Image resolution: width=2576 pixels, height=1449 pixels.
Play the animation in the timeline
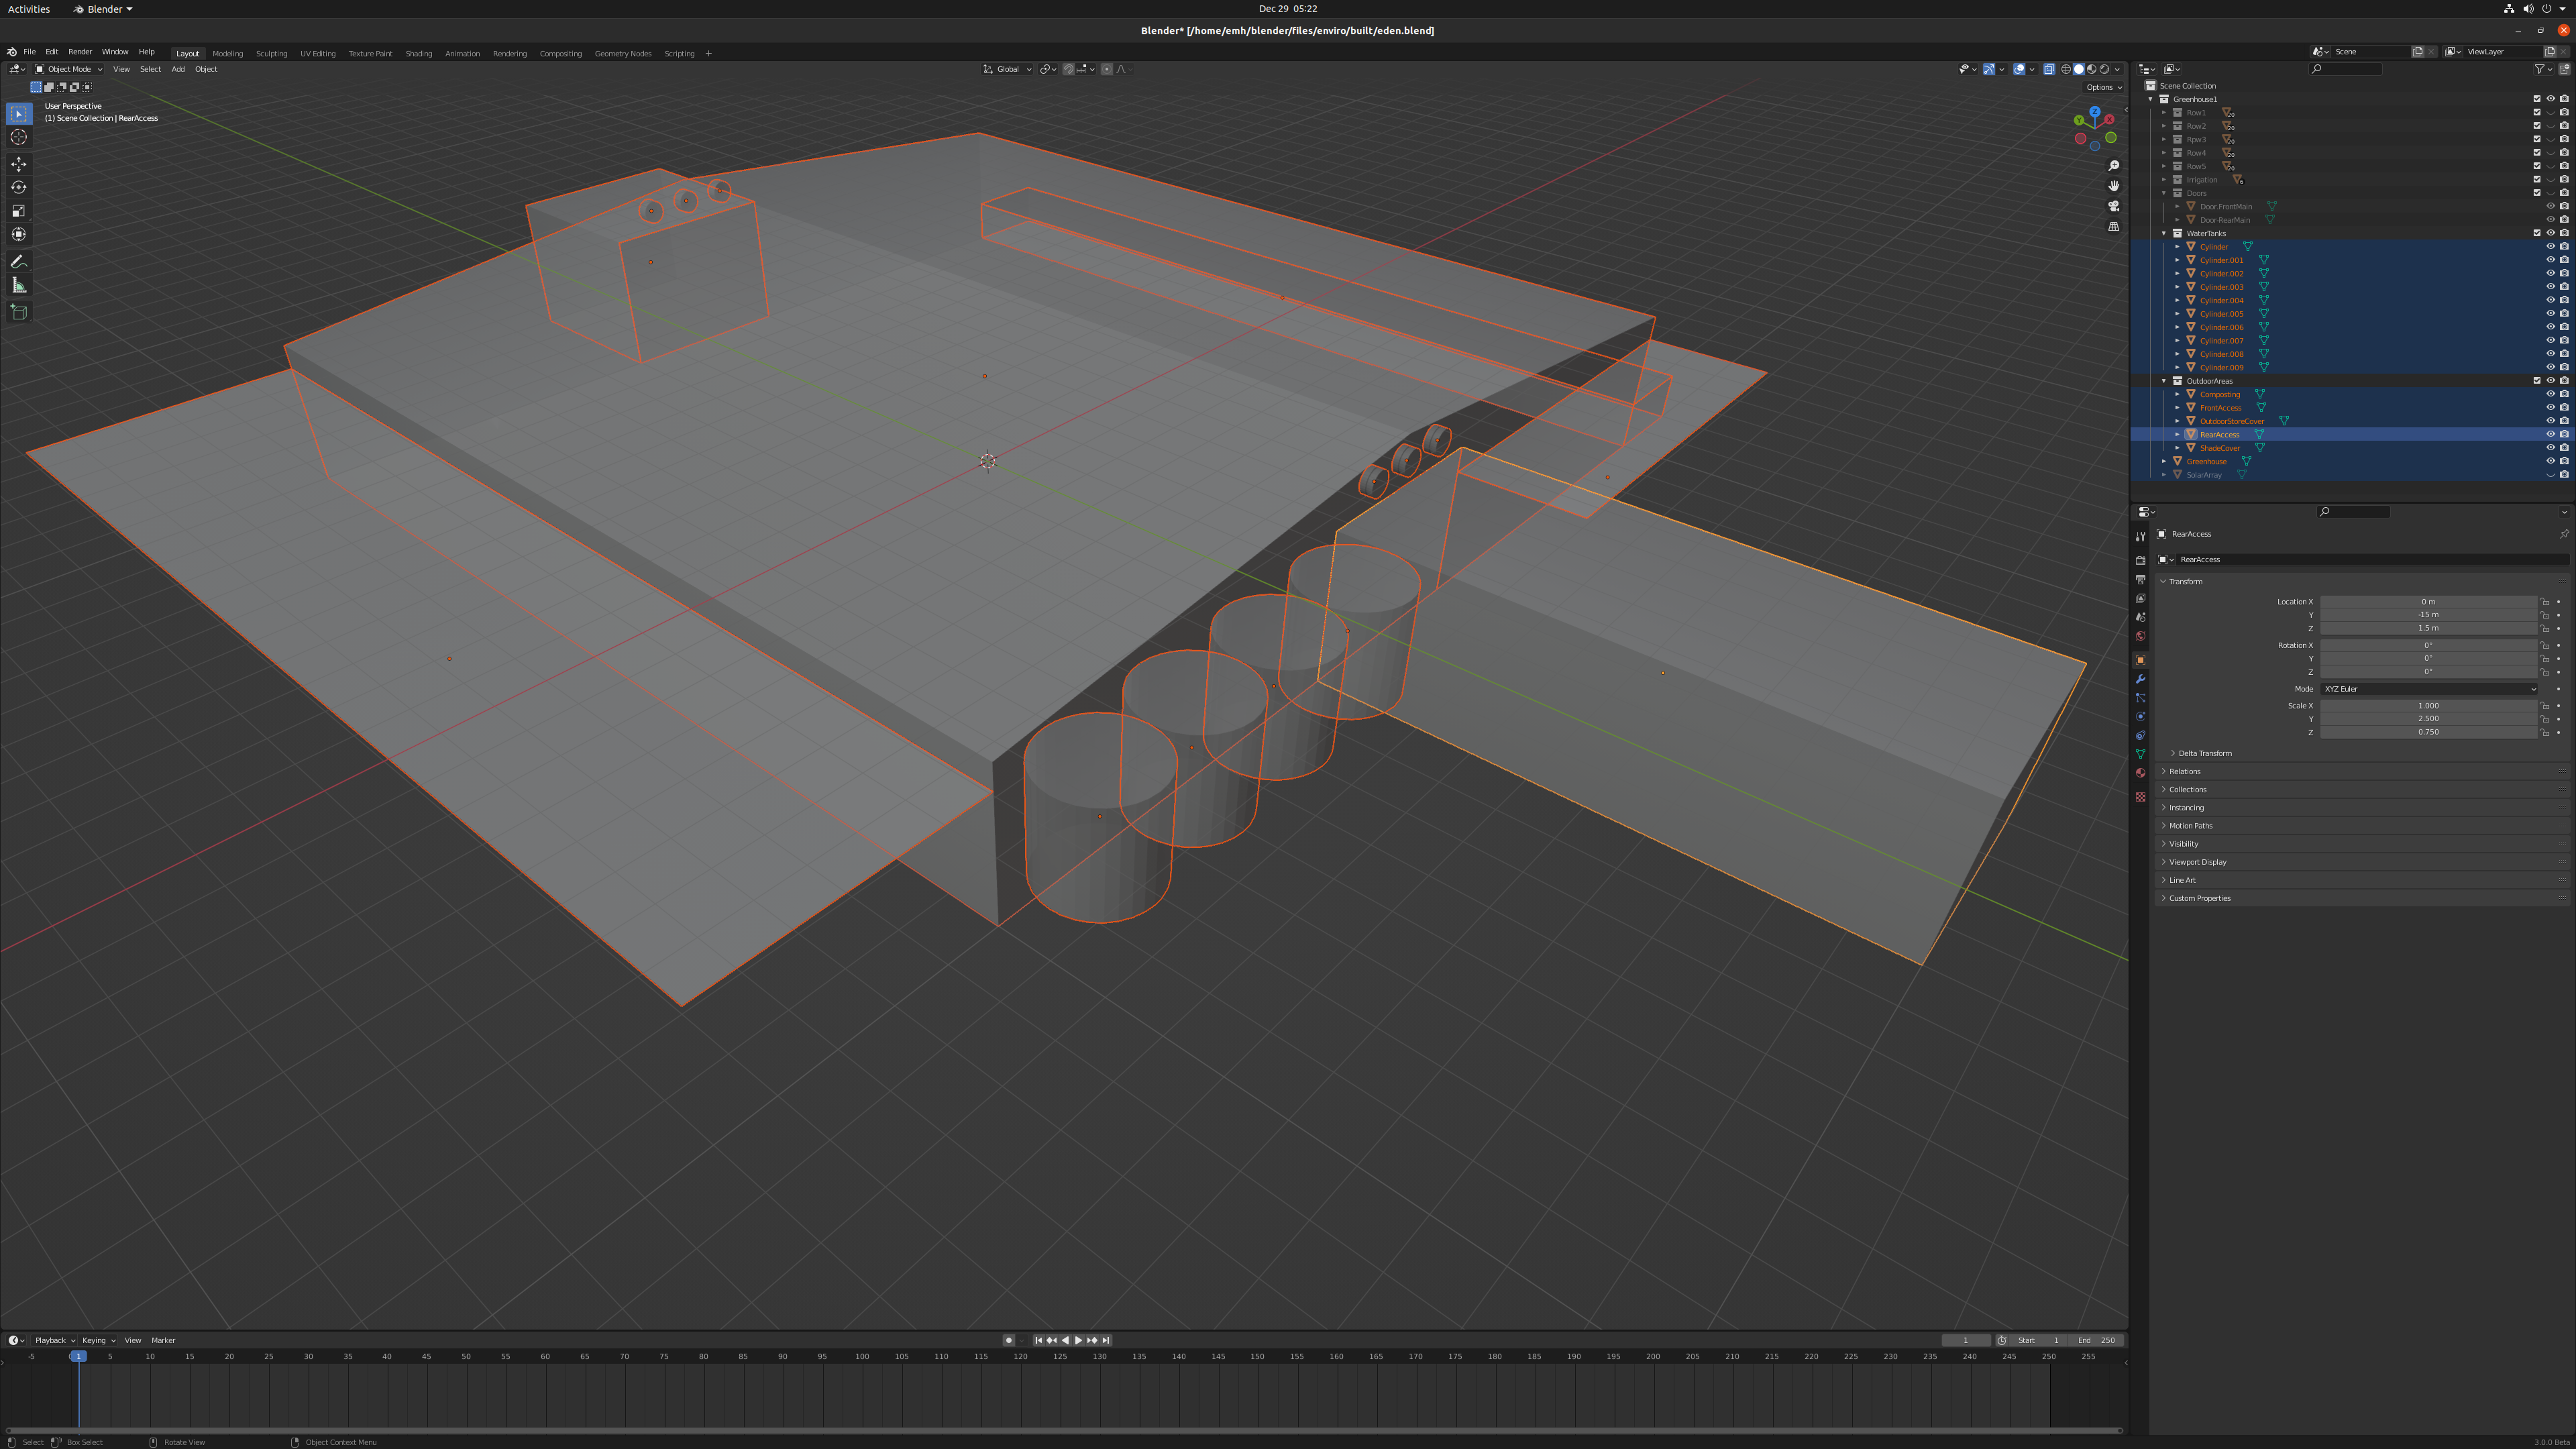pos(1078,1340)
